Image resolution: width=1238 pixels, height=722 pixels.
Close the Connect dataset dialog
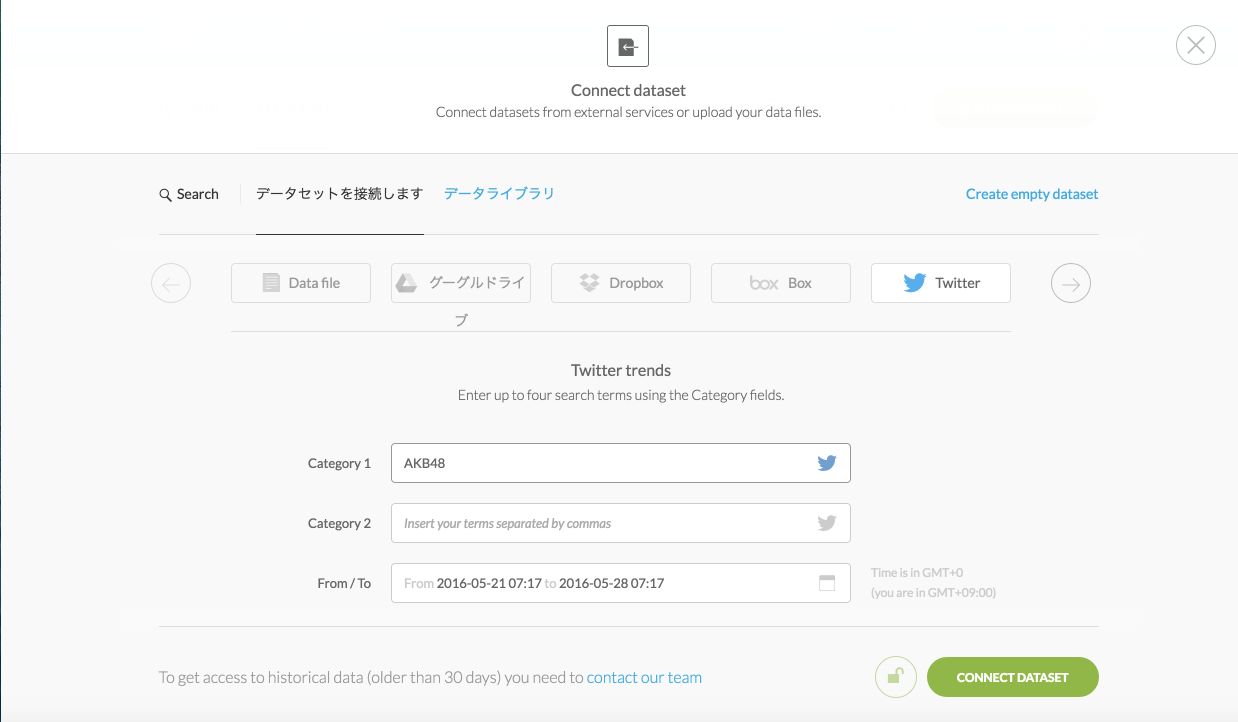[x=1195, y=45]
